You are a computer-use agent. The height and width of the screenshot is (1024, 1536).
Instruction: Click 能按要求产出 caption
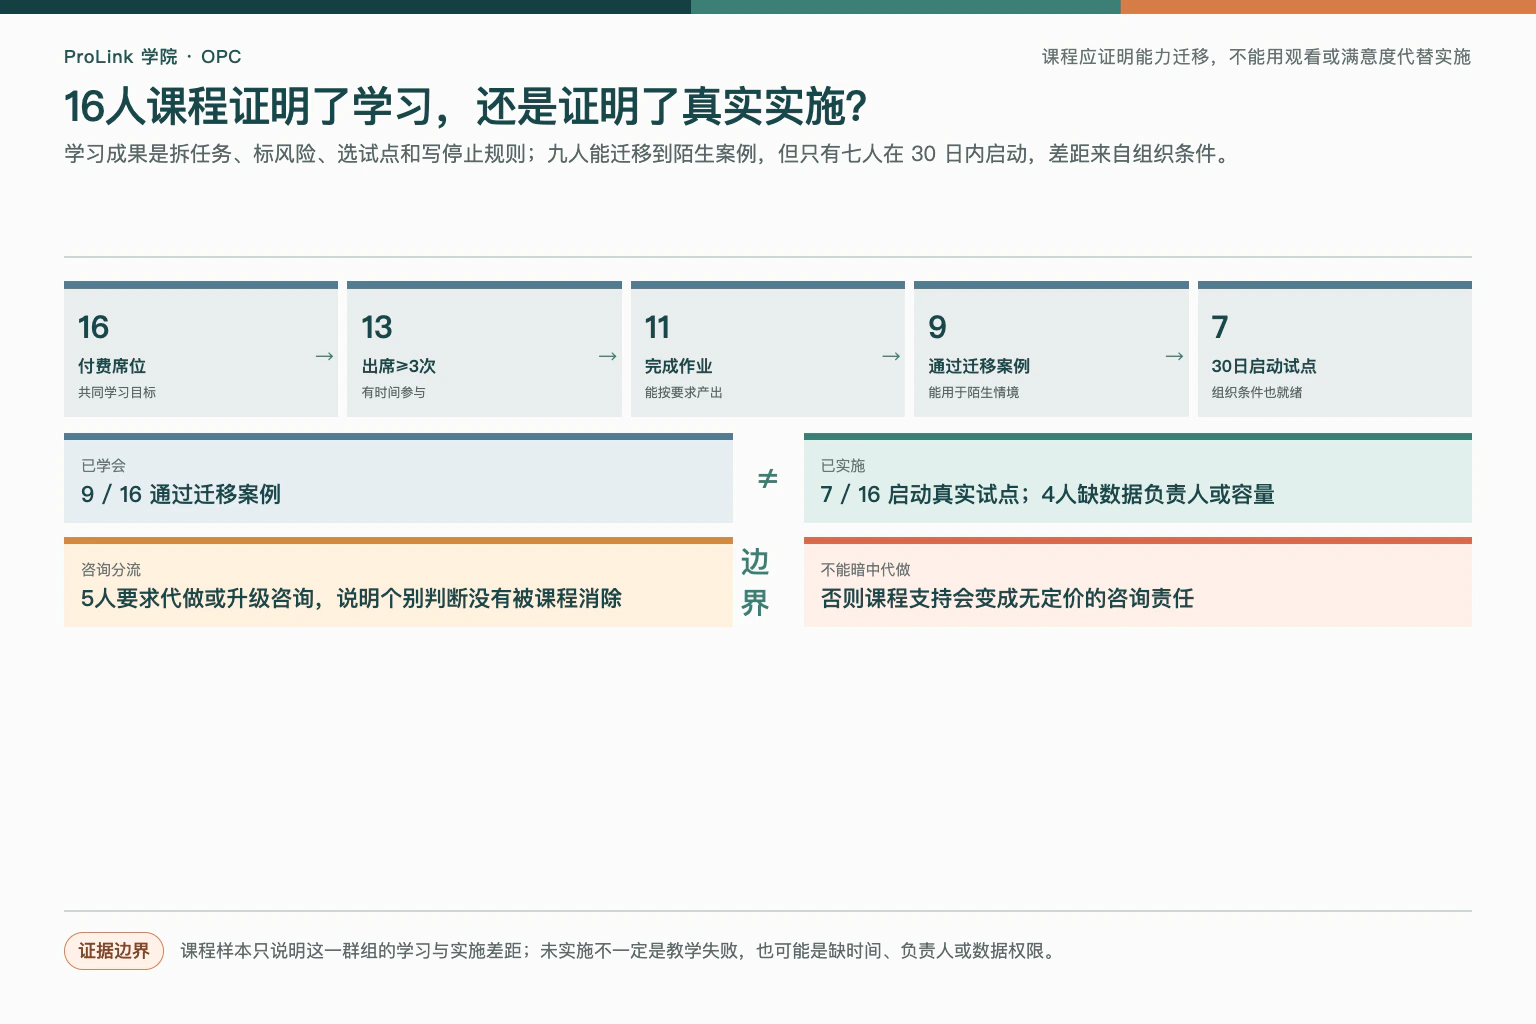click(684, 393)
